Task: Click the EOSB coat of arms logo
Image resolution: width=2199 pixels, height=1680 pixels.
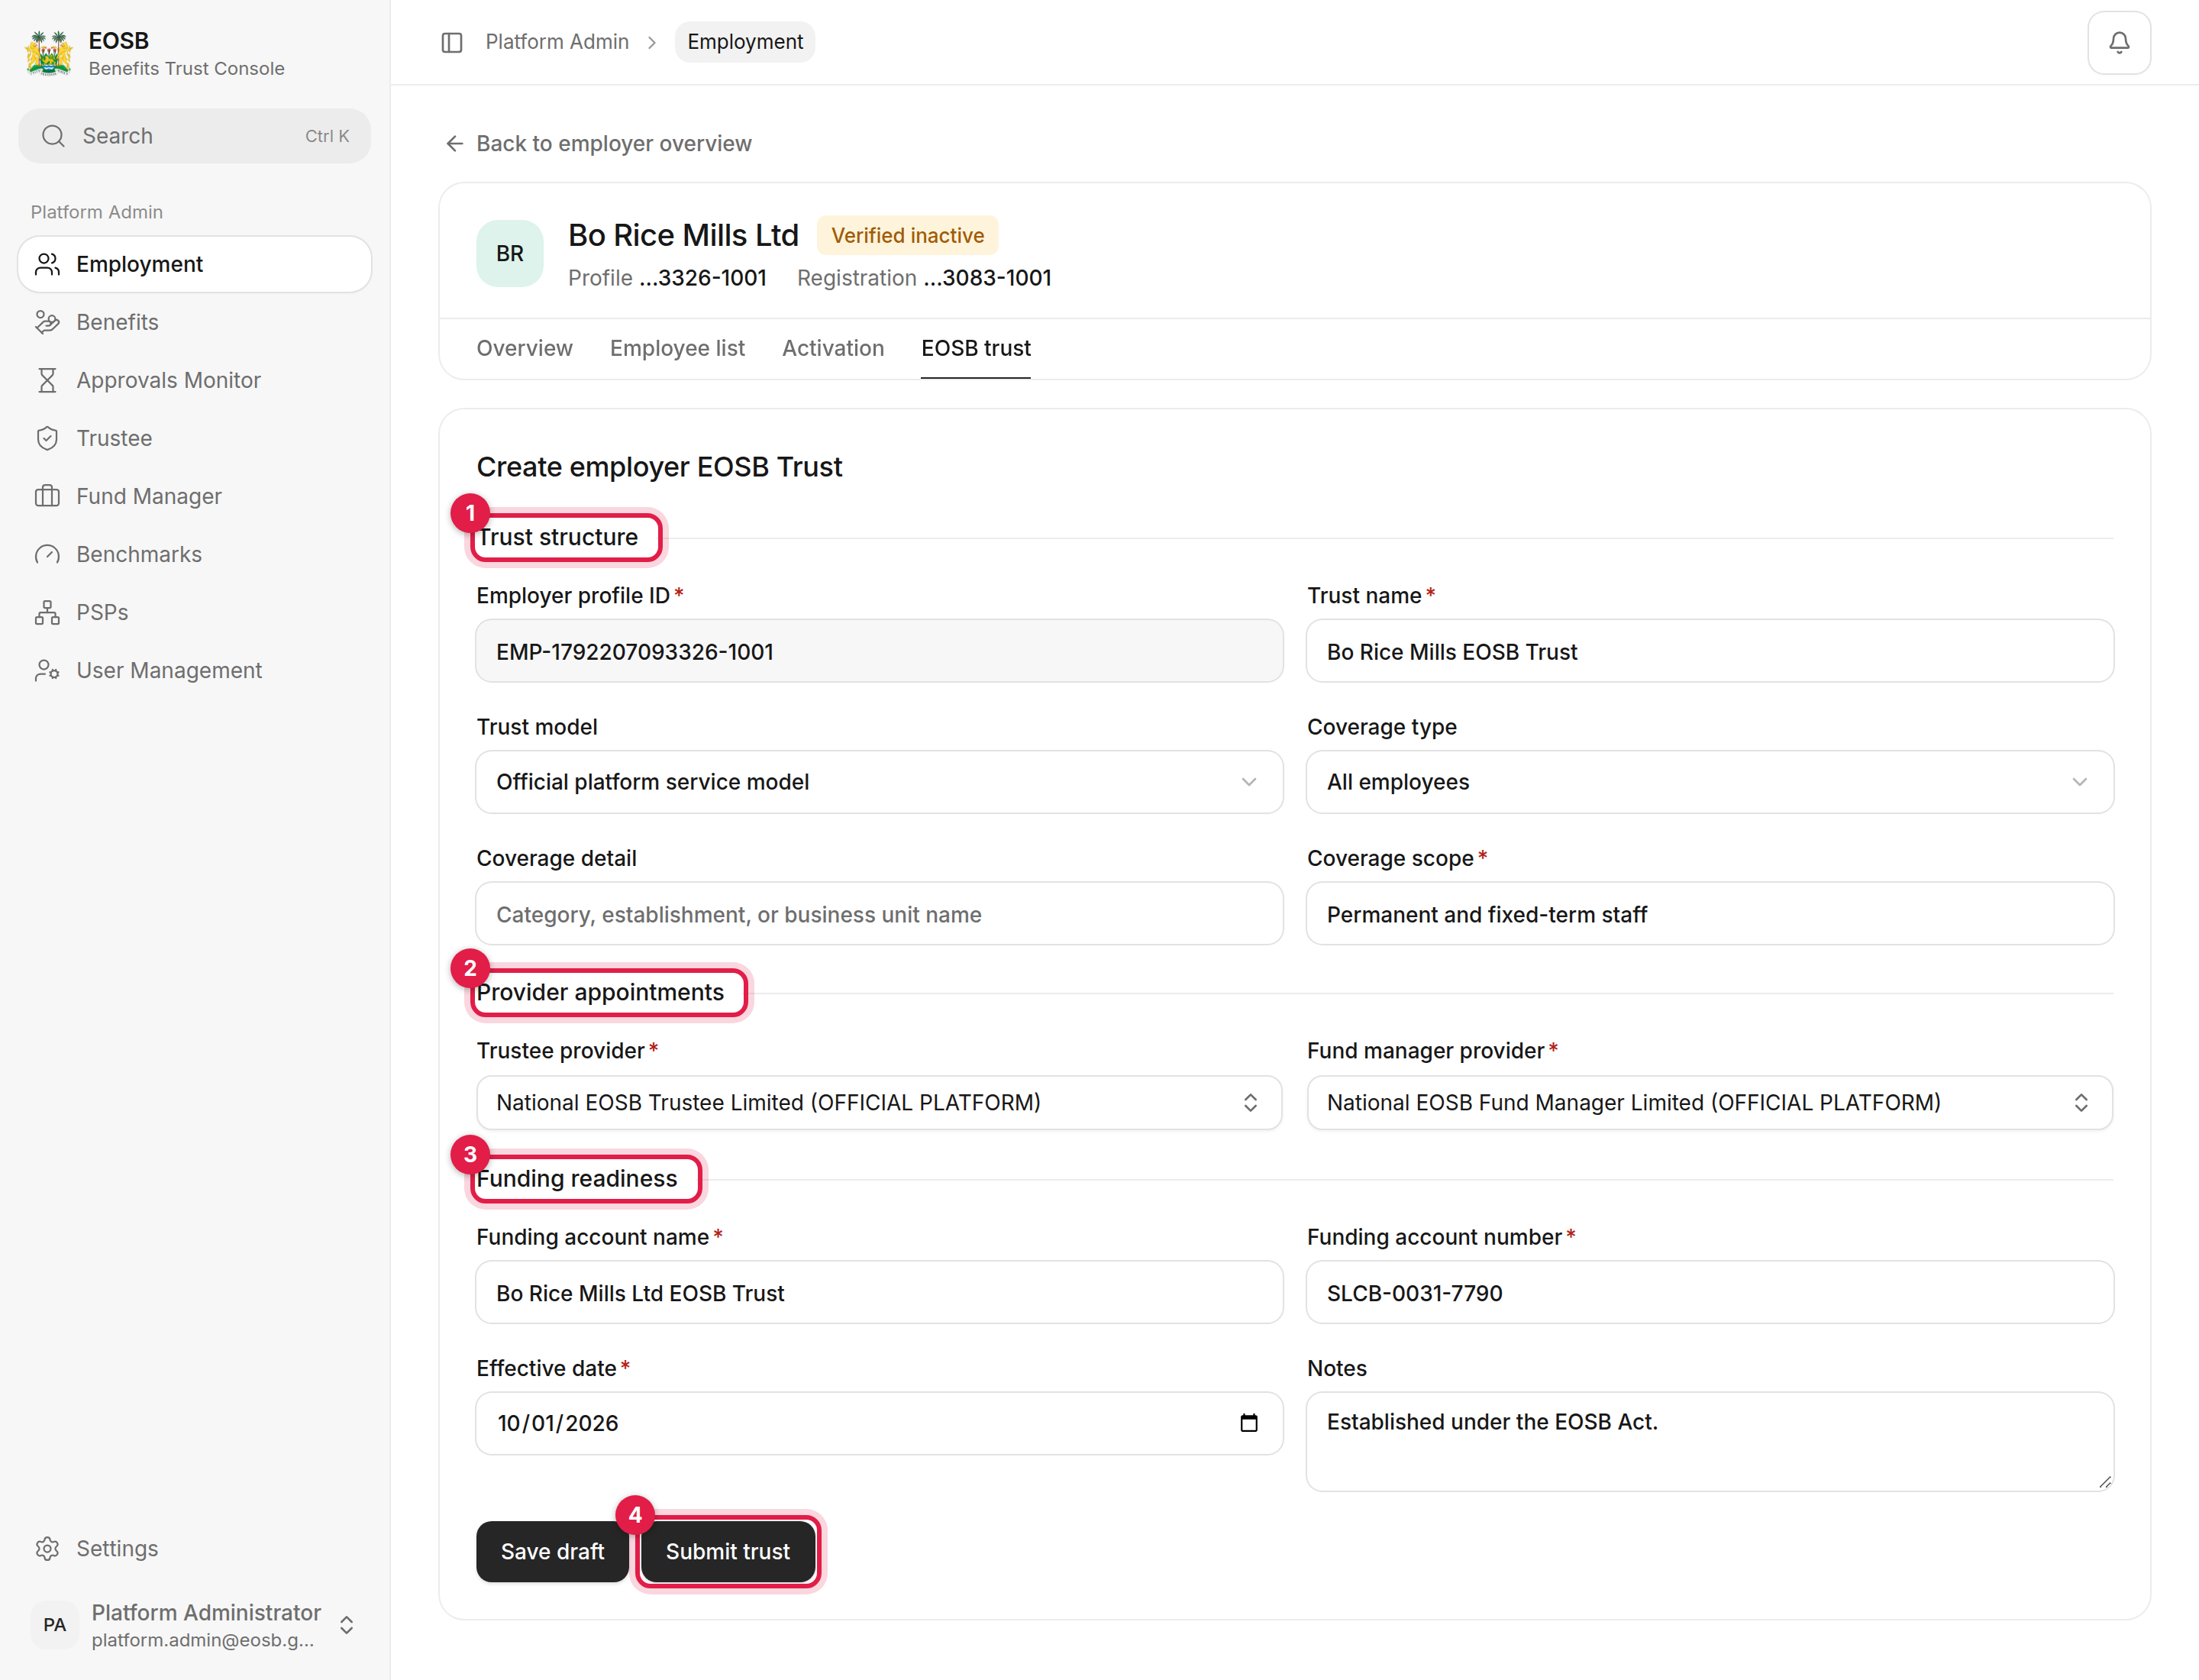Action: pos(49,53)
